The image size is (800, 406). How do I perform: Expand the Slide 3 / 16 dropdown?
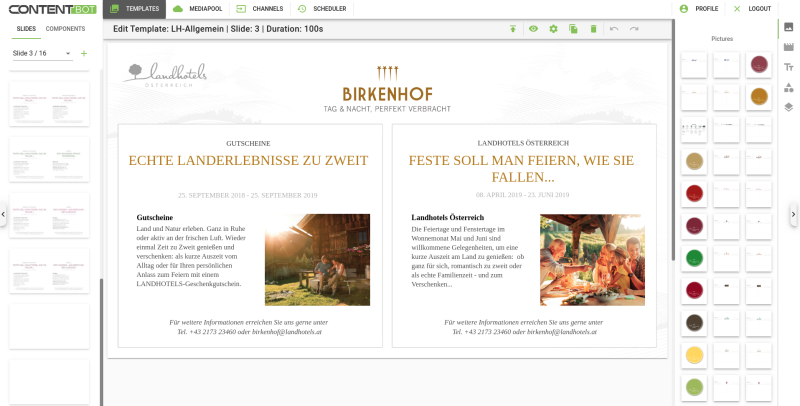[42, 53]
